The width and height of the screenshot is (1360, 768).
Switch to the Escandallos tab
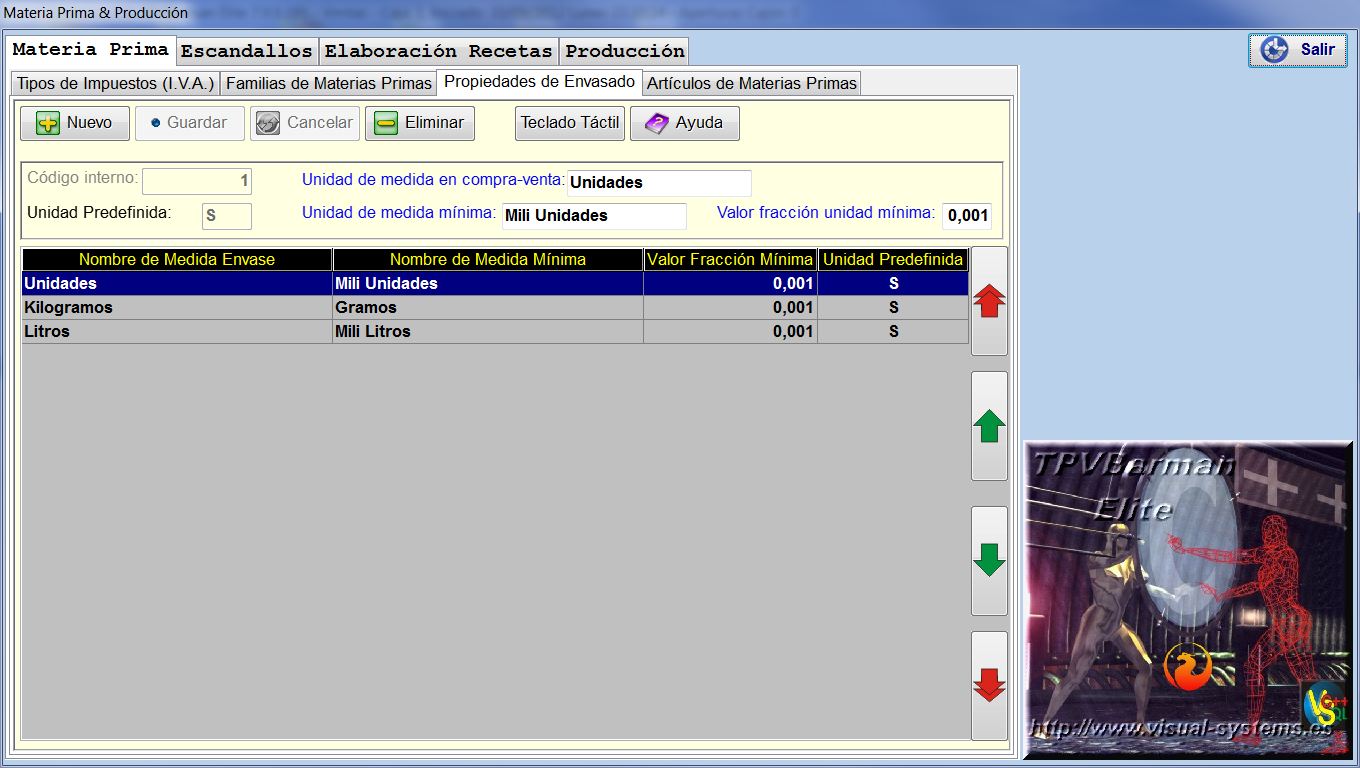coord(247,51)
